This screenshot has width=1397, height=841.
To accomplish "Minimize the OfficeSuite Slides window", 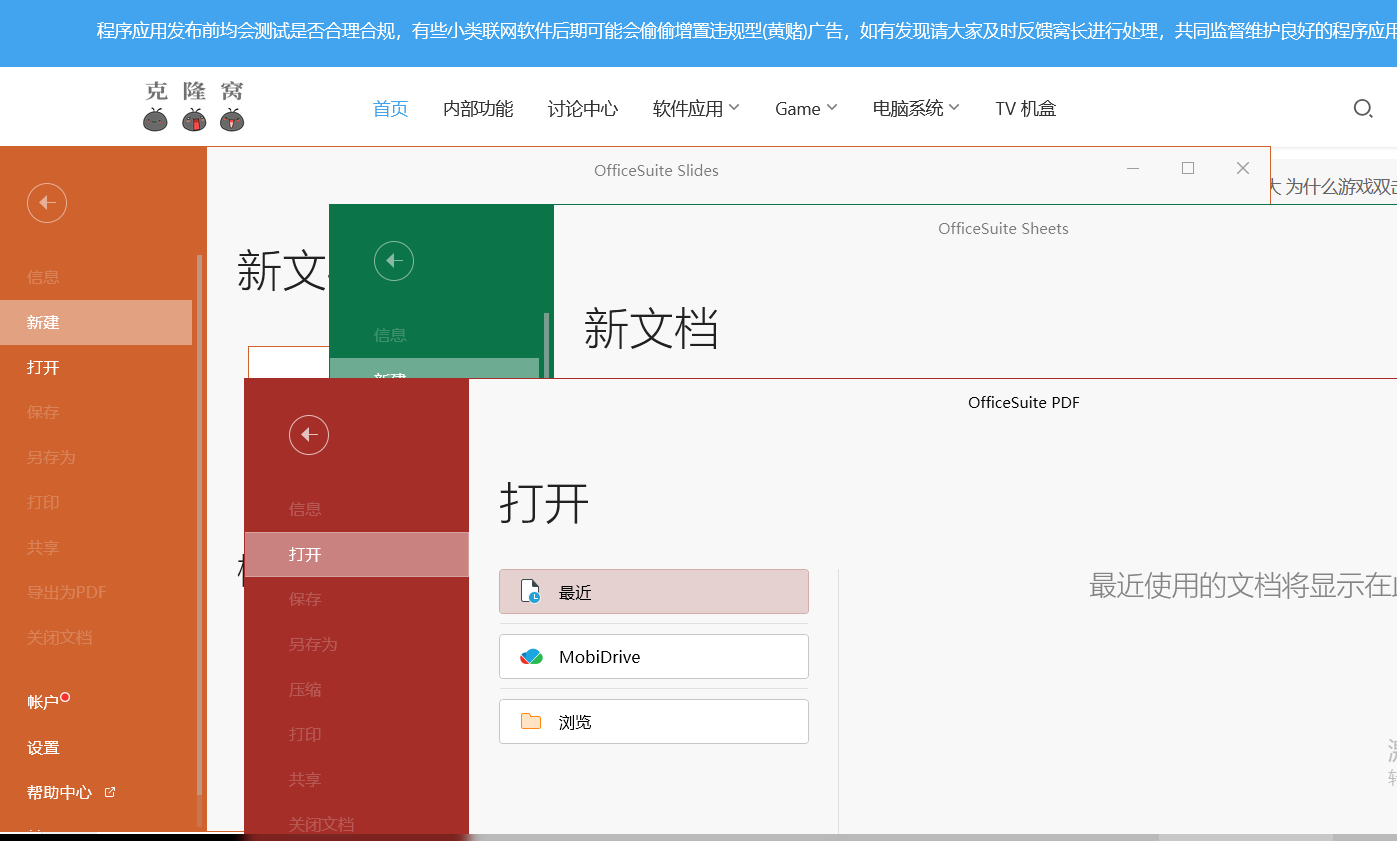I will click(x=1133, y=169).
